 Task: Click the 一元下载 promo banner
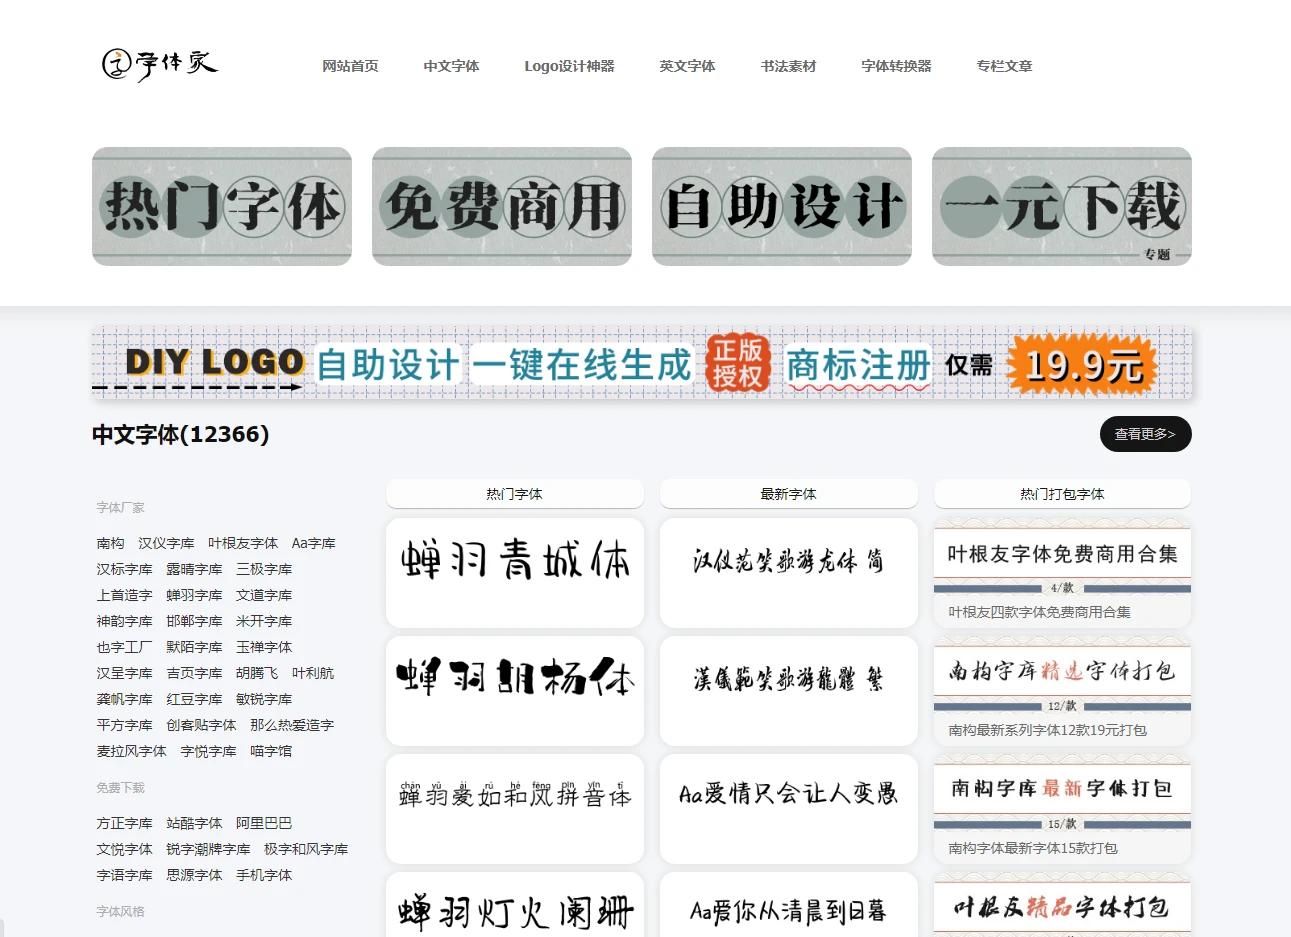click(1061, 206)
